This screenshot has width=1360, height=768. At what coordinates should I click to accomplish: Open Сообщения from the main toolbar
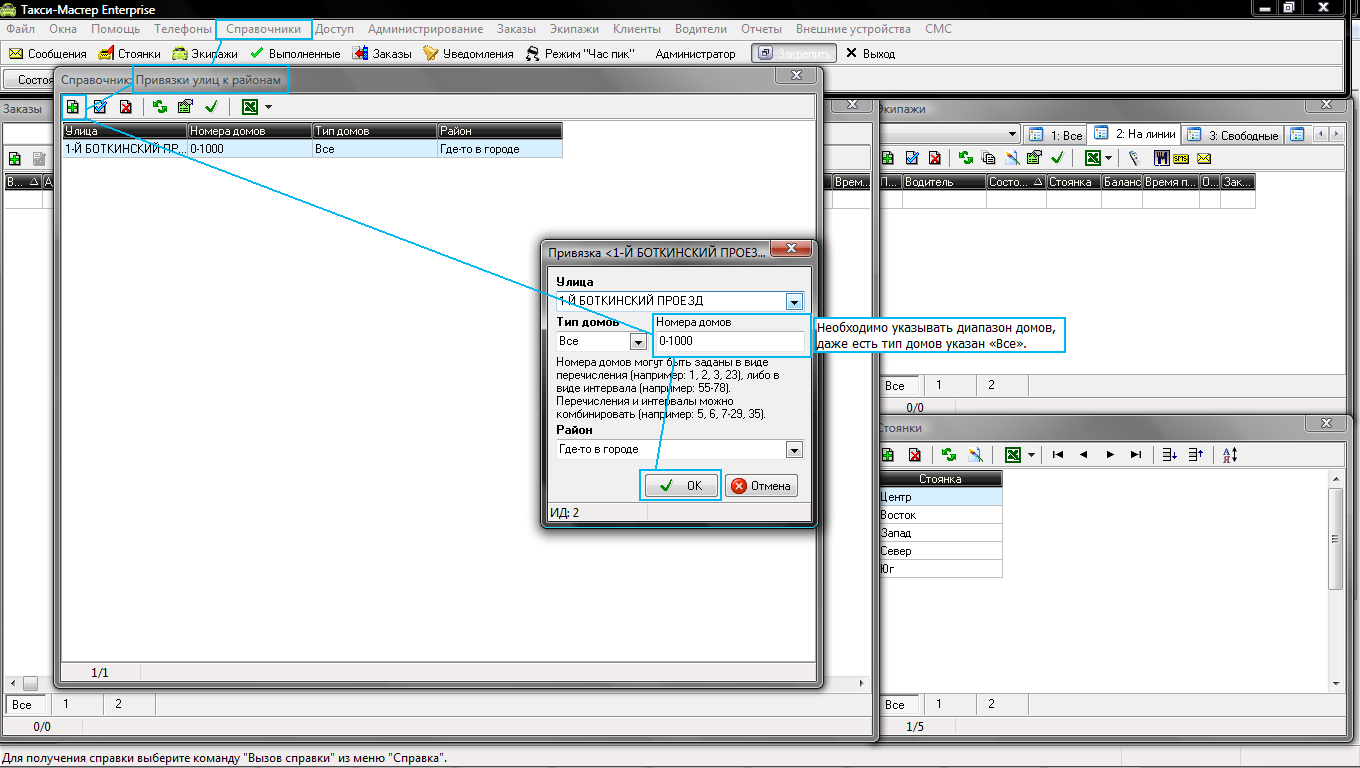(x=47, y=54)
